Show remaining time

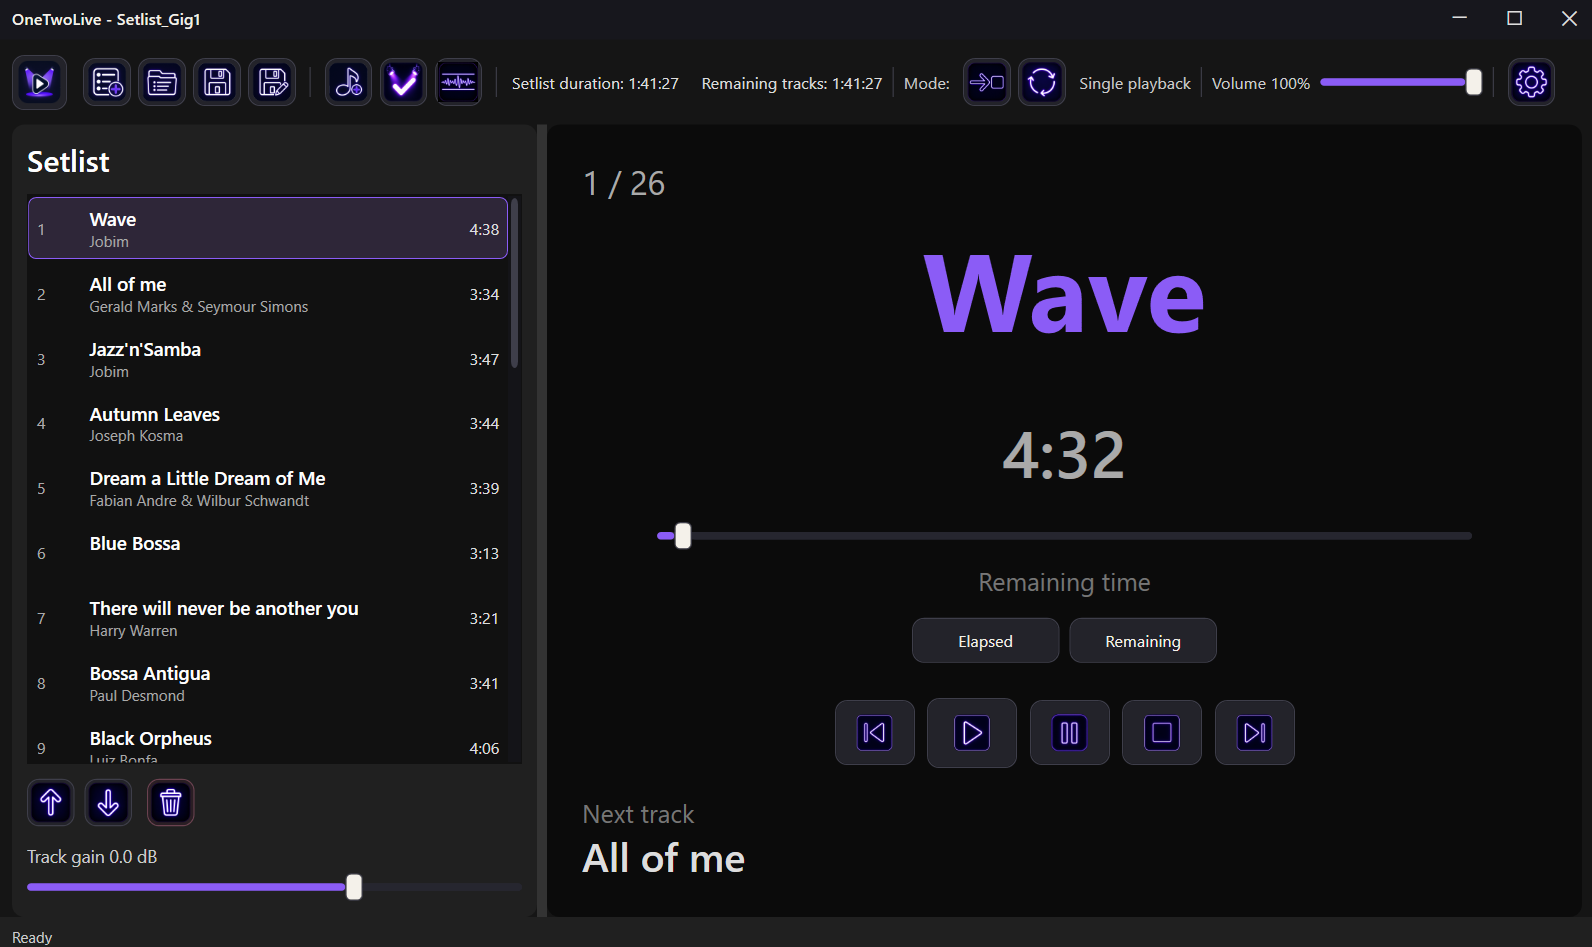click(x=1143, y=641)
